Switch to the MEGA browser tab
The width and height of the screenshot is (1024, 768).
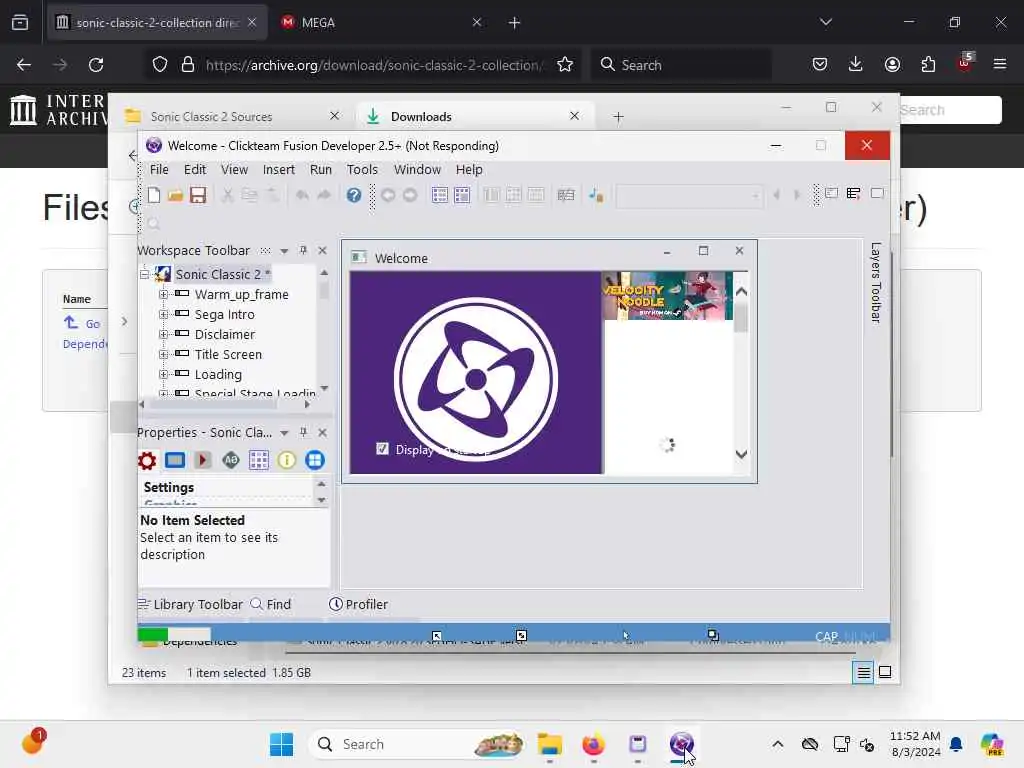[382, 22]
